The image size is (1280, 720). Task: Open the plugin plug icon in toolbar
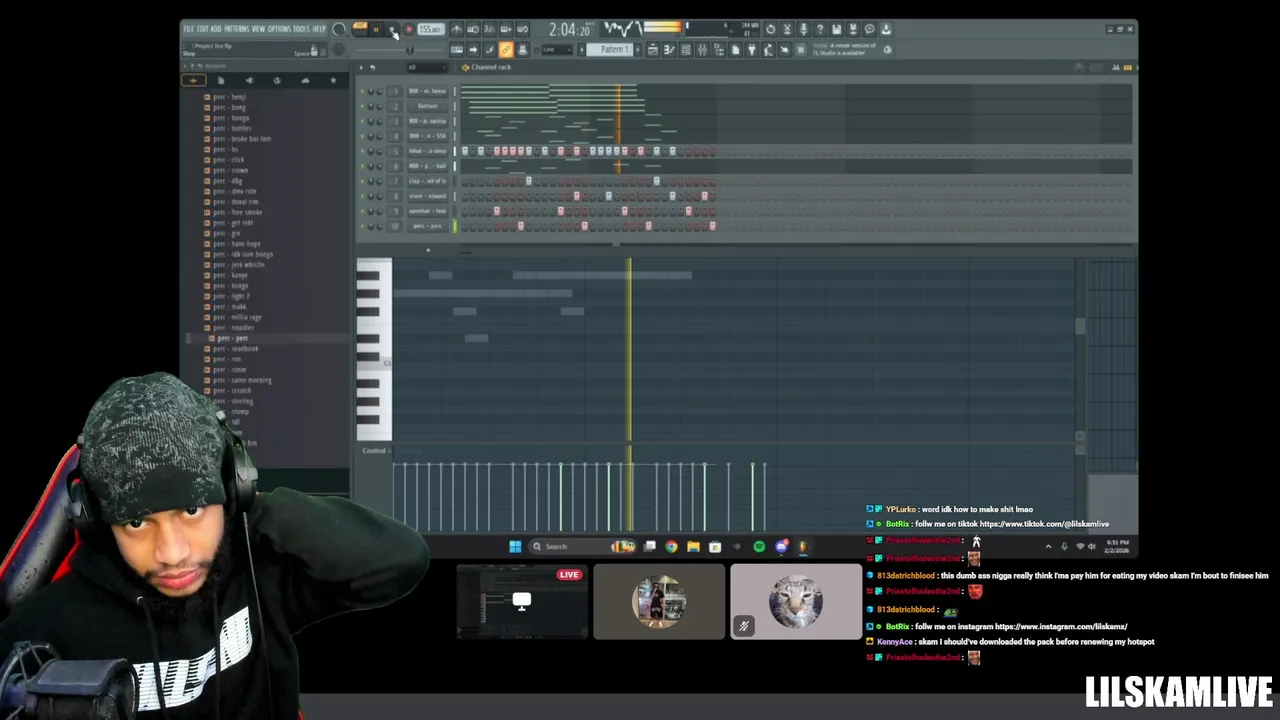[x=752, y=49]
